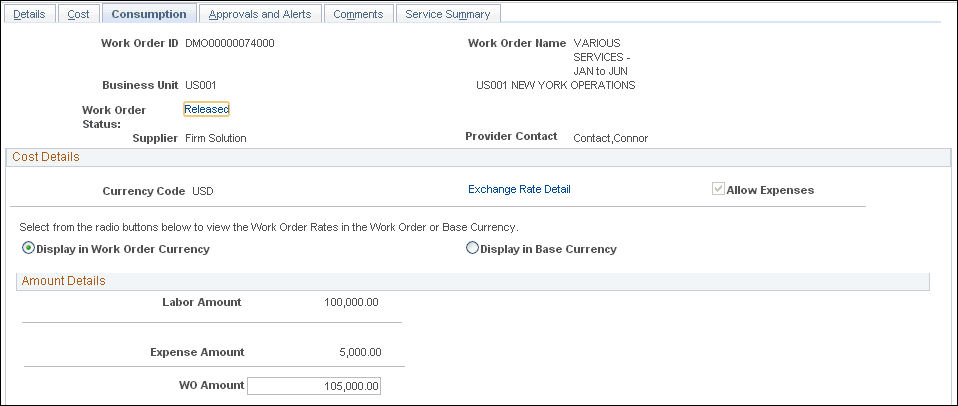Go to Approvals and Alerts tab

point(260,14)
